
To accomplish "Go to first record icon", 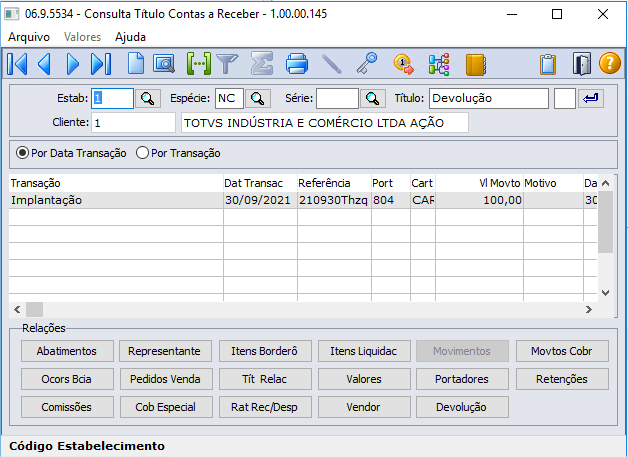I will [18, 64].
